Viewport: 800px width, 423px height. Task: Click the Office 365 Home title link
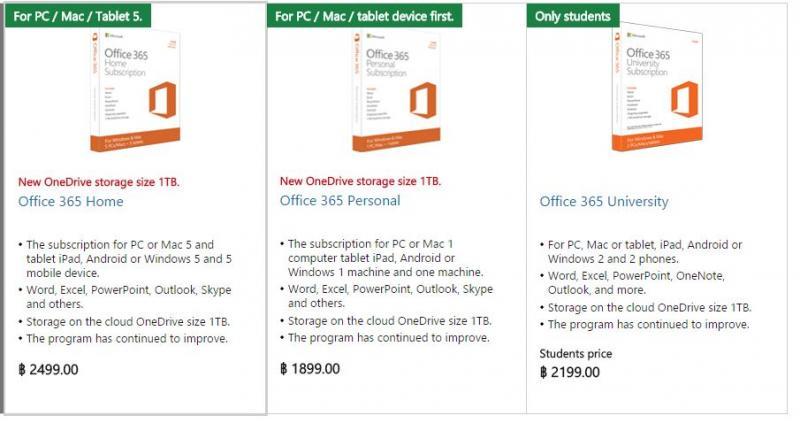coord(71,202)
